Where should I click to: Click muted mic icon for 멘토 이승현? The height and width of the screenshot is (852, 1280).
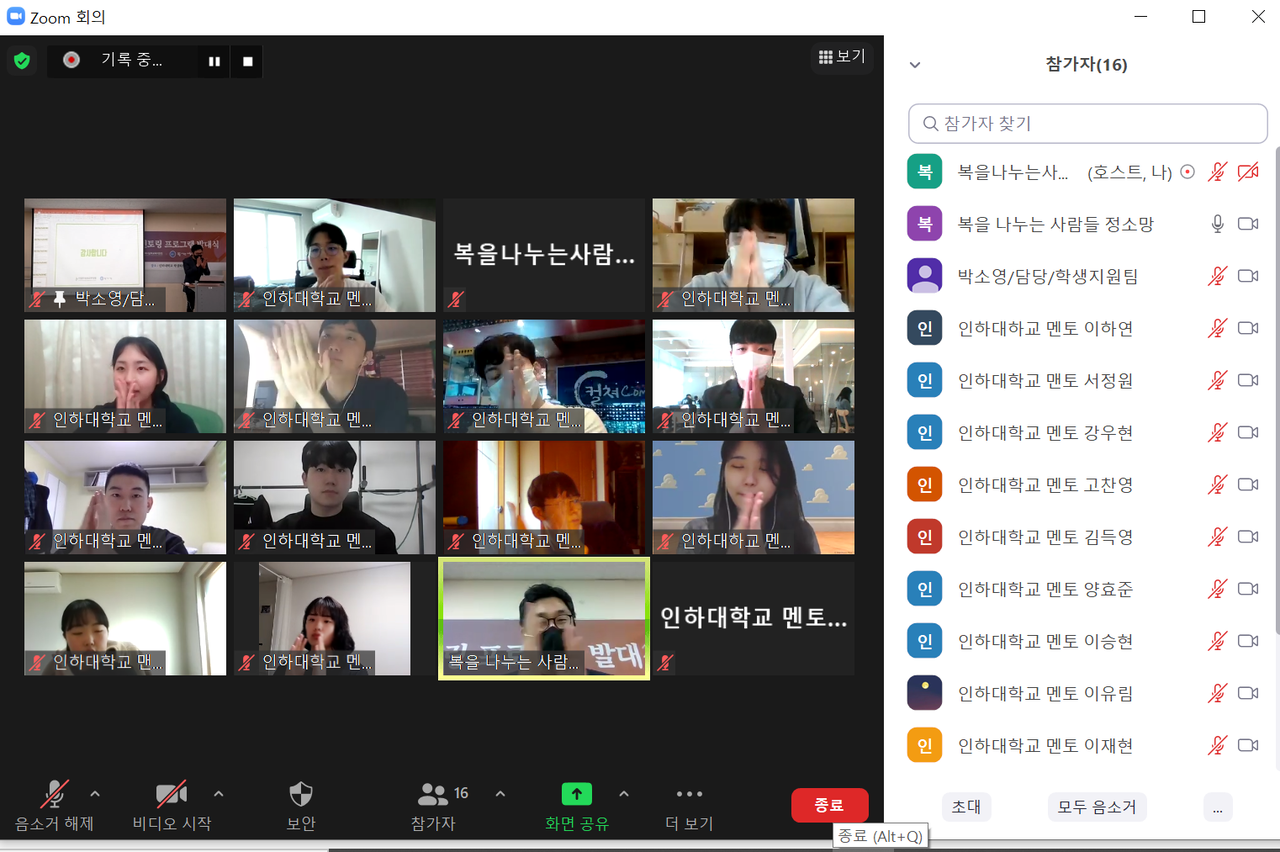pos(1217,640)
